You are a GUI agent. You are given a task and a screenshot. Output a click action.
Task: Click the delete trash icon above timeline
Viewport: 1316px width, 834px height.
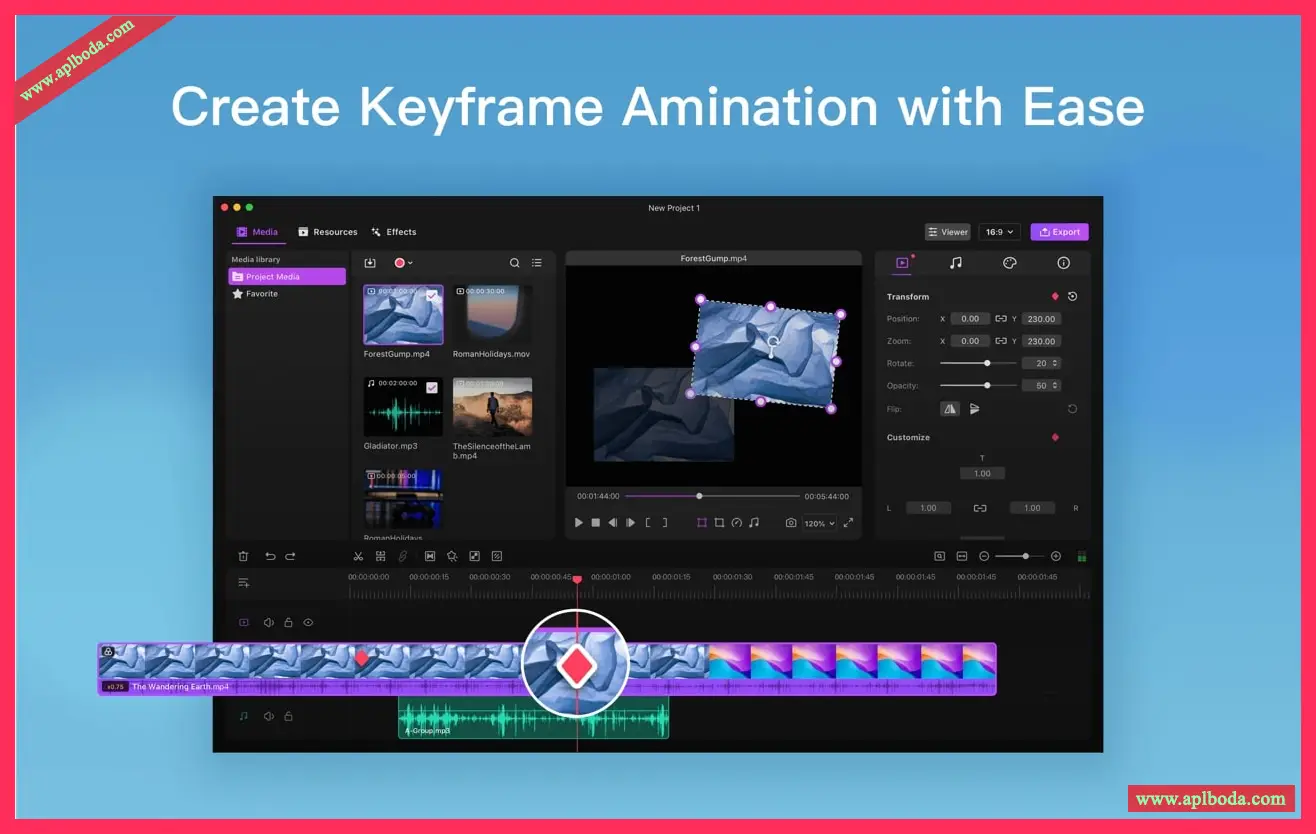click(x=243, y=556)
